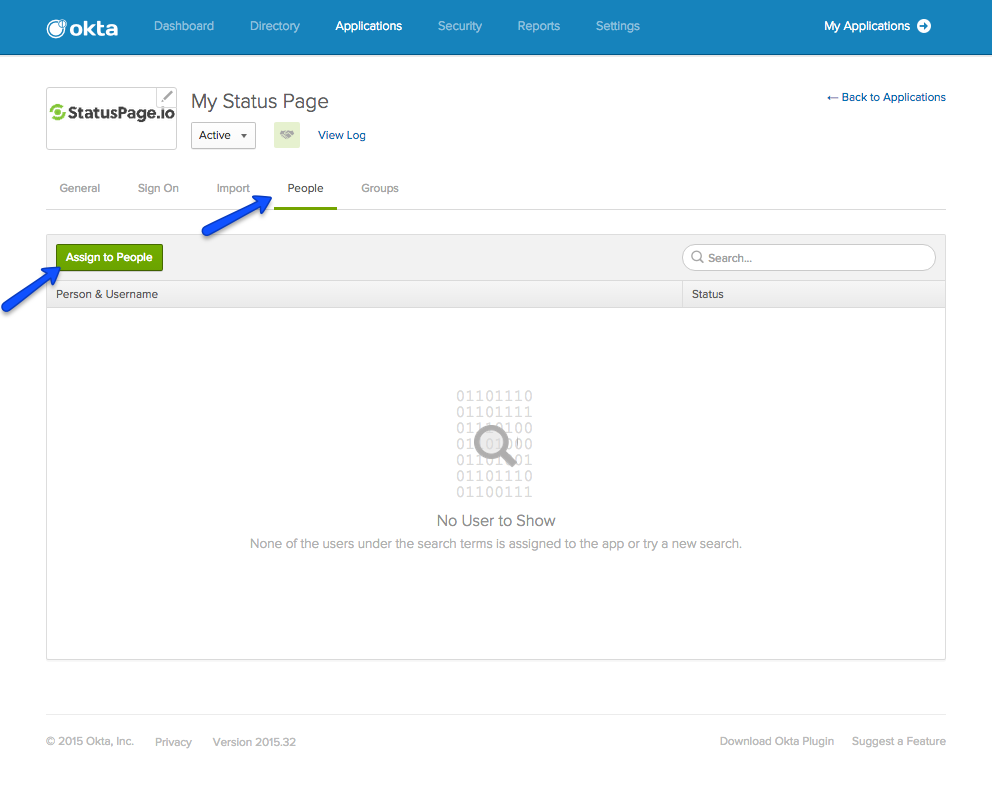992x795 pixels.
Task: Click the handshake icon next to Active
Action: [x=287, y=135]
